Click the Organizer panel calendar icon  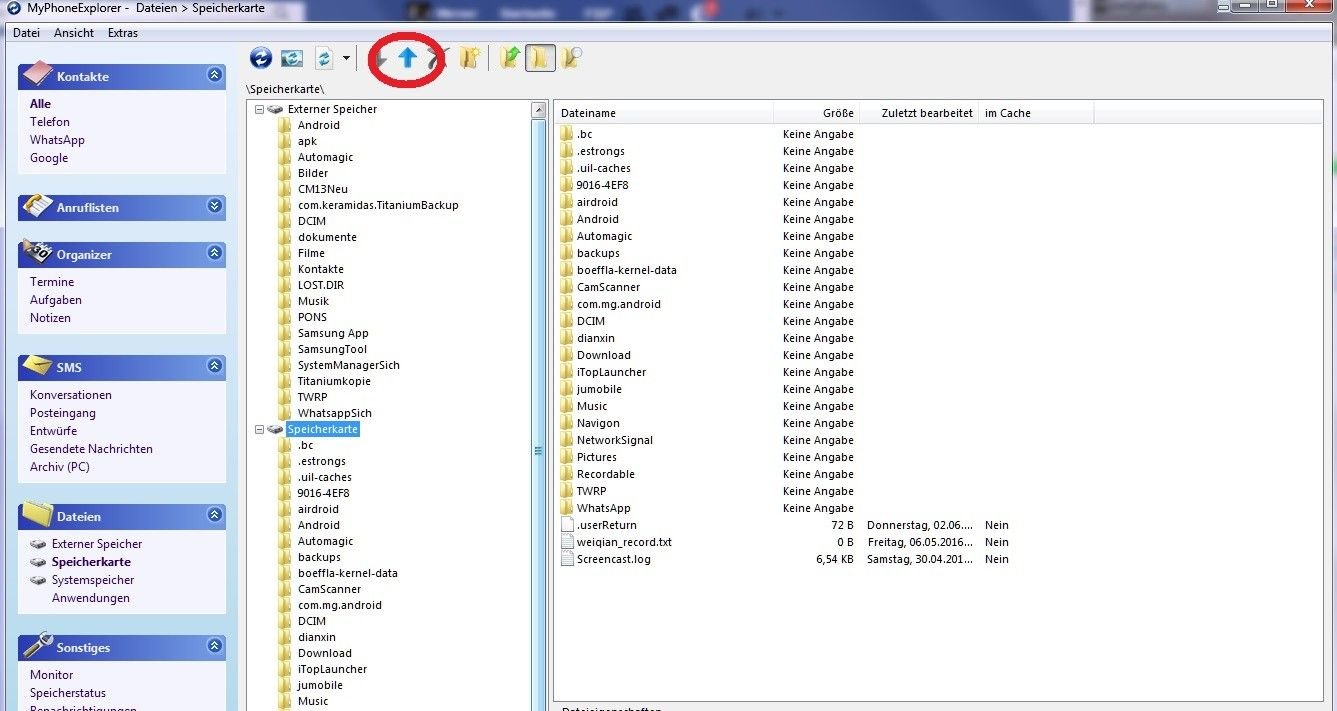click(37, 252)
